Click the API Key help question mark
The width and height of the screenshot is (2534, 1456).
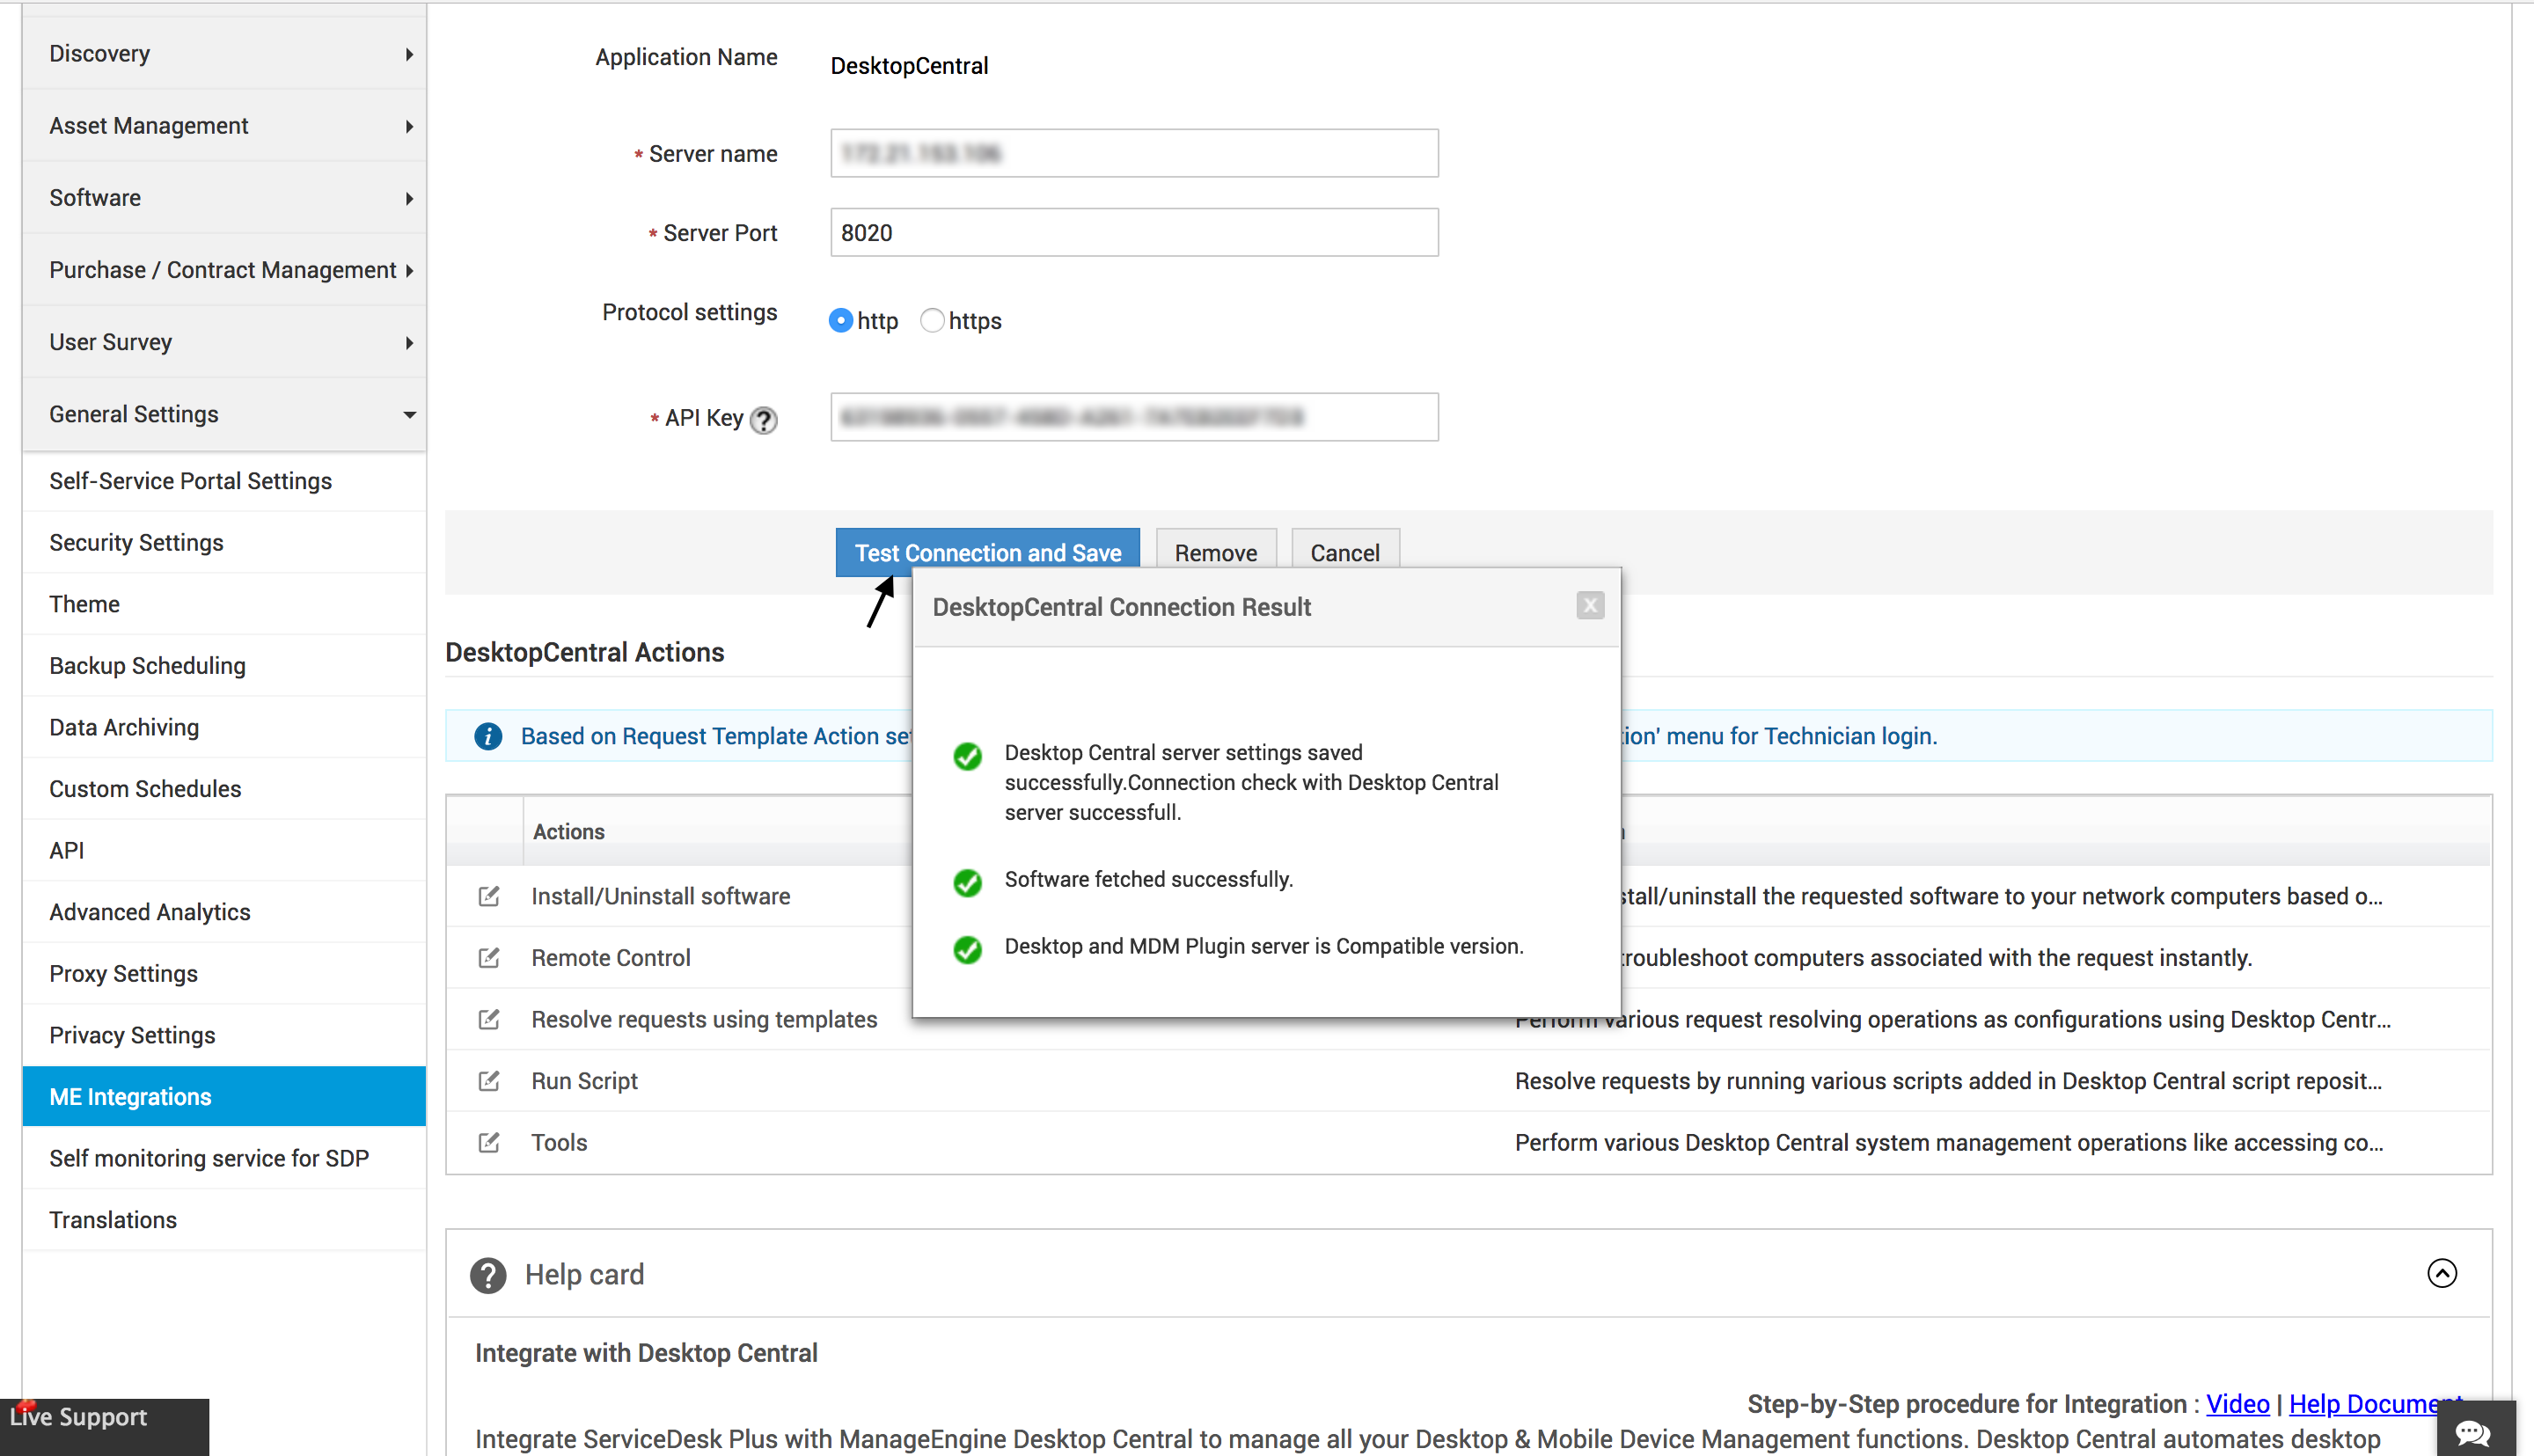[763, 420]
